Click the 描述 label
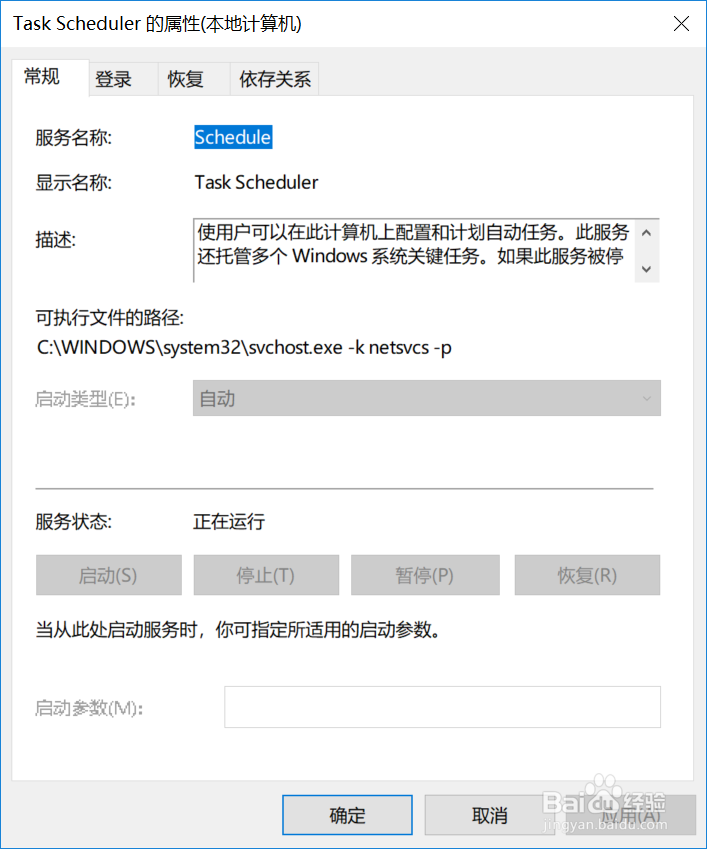Image resolution: width=707 pixels, height=849 pixels. [56, 239]
